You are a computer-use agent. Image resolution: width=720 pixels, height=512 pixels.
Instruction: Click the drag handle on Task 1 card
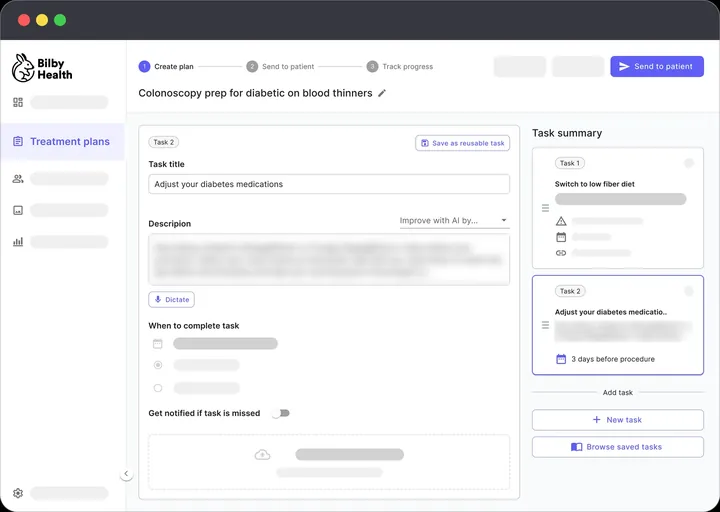(x=545, y=208)
